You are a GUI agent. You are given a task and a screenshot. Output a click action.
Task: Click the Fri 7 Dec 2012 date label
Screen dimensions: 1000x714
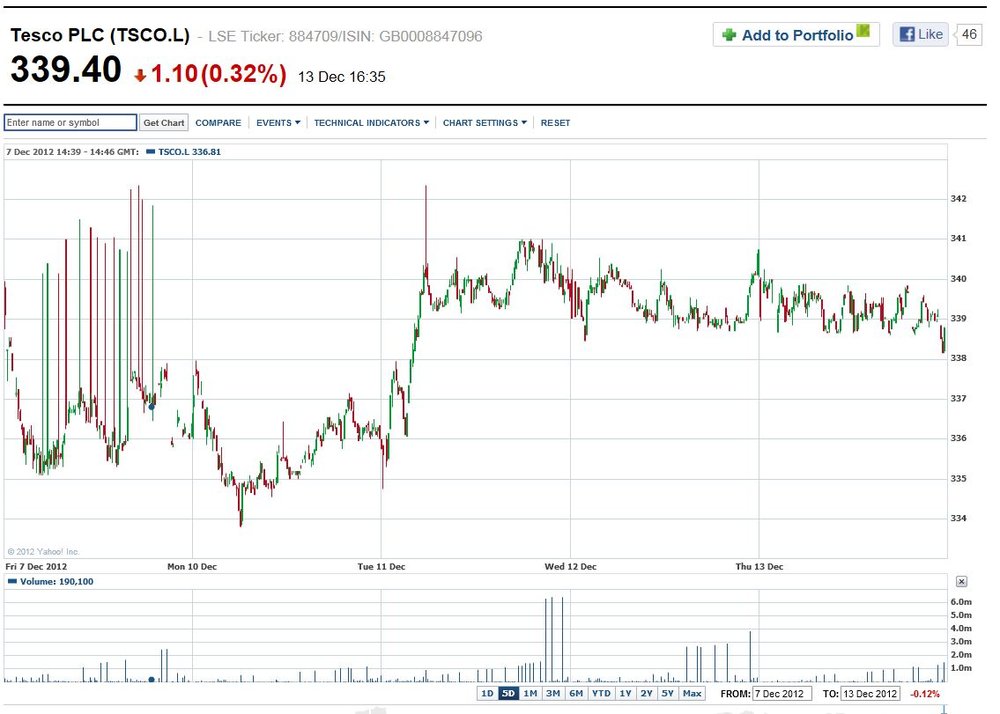tap(36, 566)
